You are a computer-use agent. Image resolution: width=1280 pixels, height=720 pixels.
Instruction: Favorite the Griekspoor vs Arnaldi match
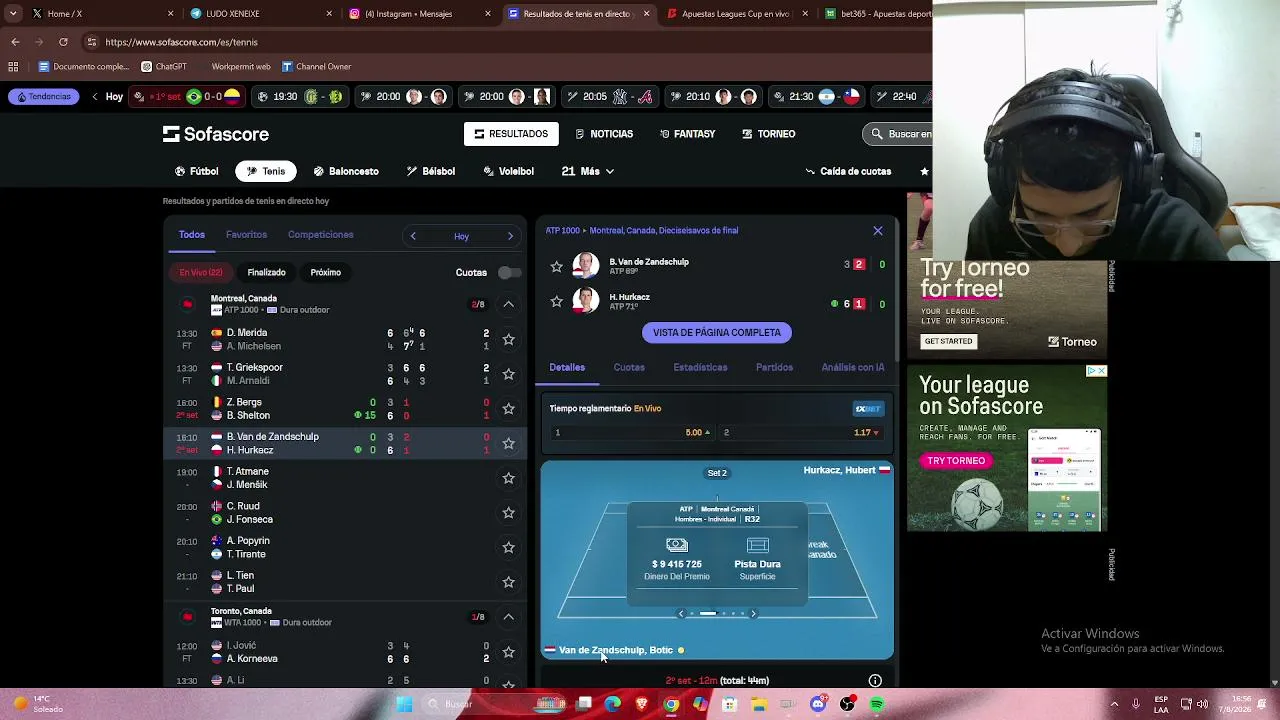coord(508,374)
